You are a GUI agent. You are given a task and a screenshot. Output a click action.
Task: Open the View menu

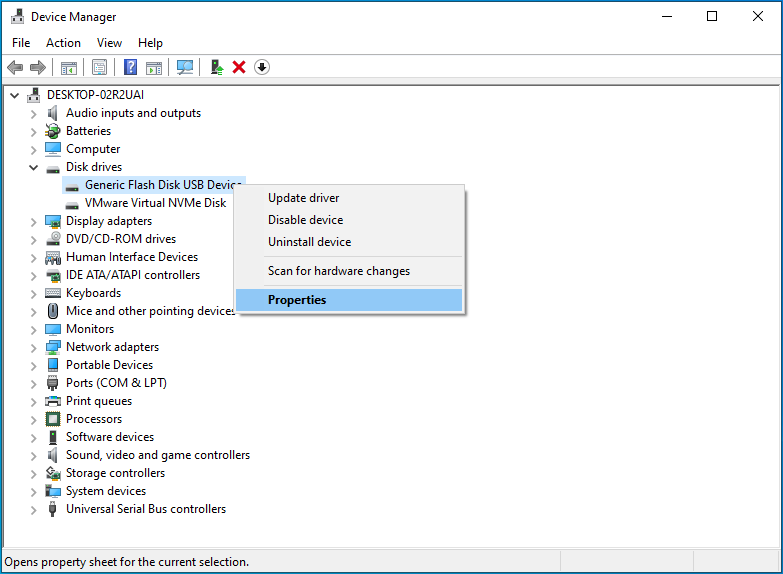click(109, 43)
